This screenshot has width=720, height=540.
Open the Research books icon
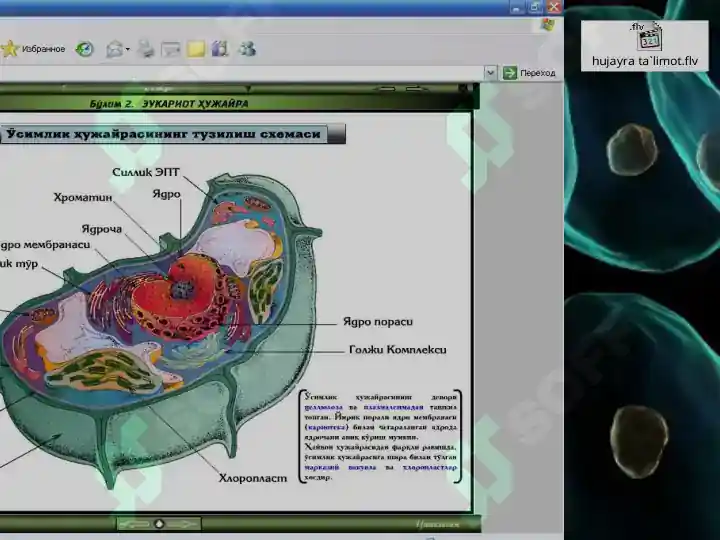(x=220, y=49)
